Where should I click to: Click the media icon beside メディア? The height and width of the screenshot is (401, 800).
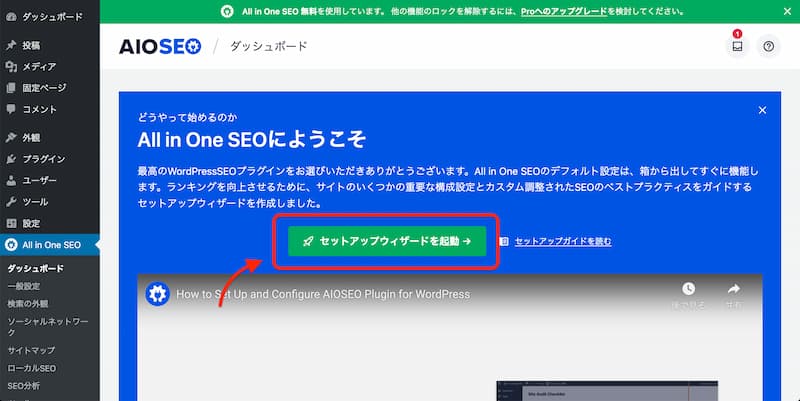(x=11, y=66)
